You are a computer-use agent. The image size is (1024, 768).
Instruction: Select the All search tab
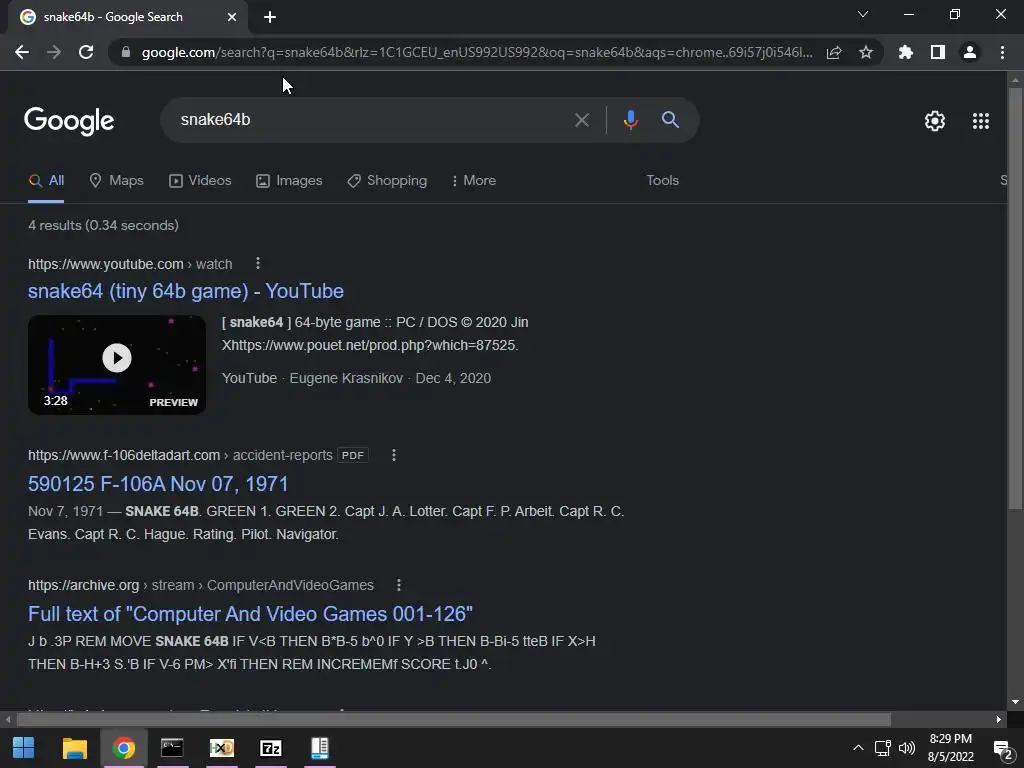[x=46, y=181]
